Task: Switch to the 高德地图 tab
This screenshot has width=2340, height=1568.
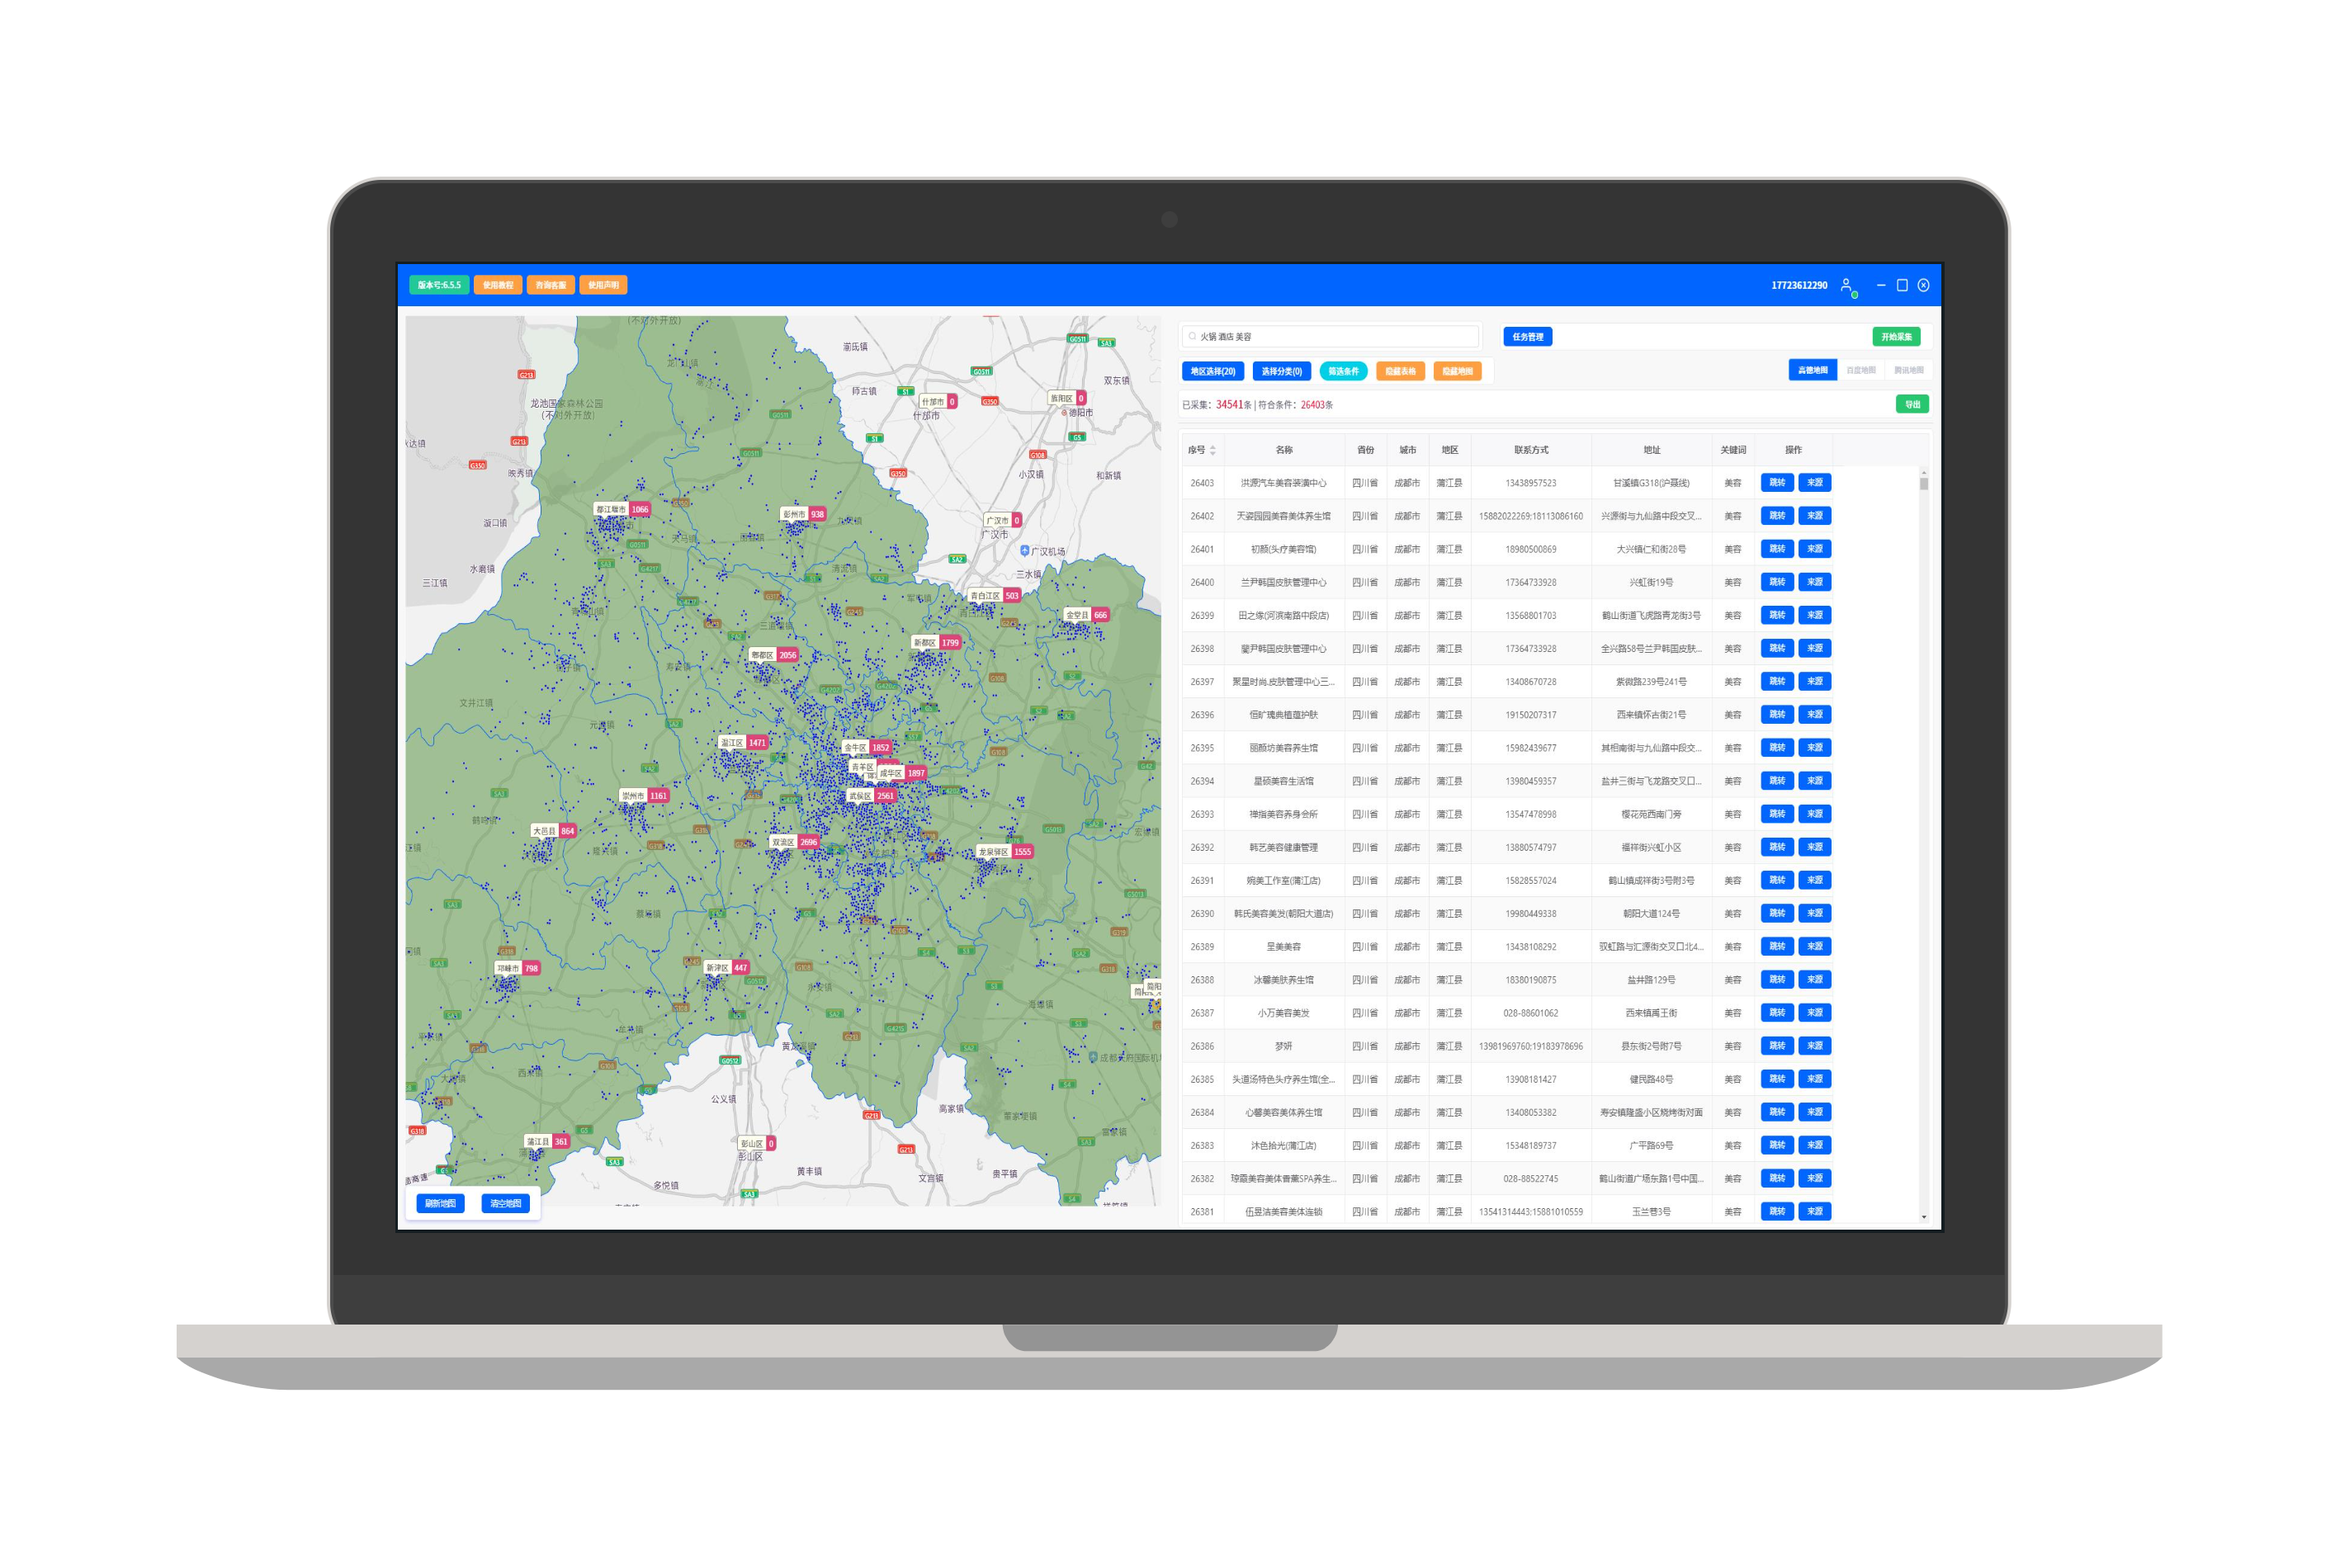Action: tap(1812, 370)
